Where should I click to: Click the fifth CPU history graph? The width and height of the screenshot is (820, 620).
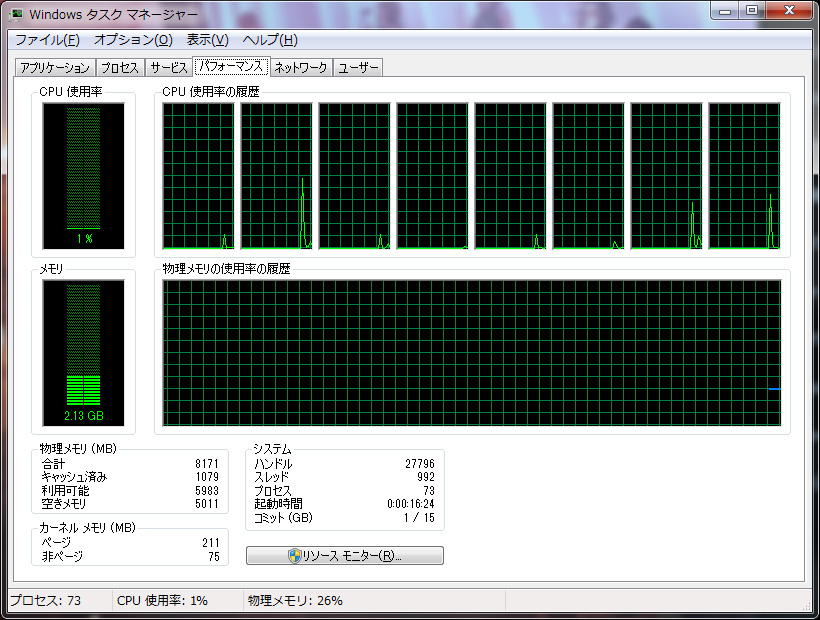[x=510, y=176]
